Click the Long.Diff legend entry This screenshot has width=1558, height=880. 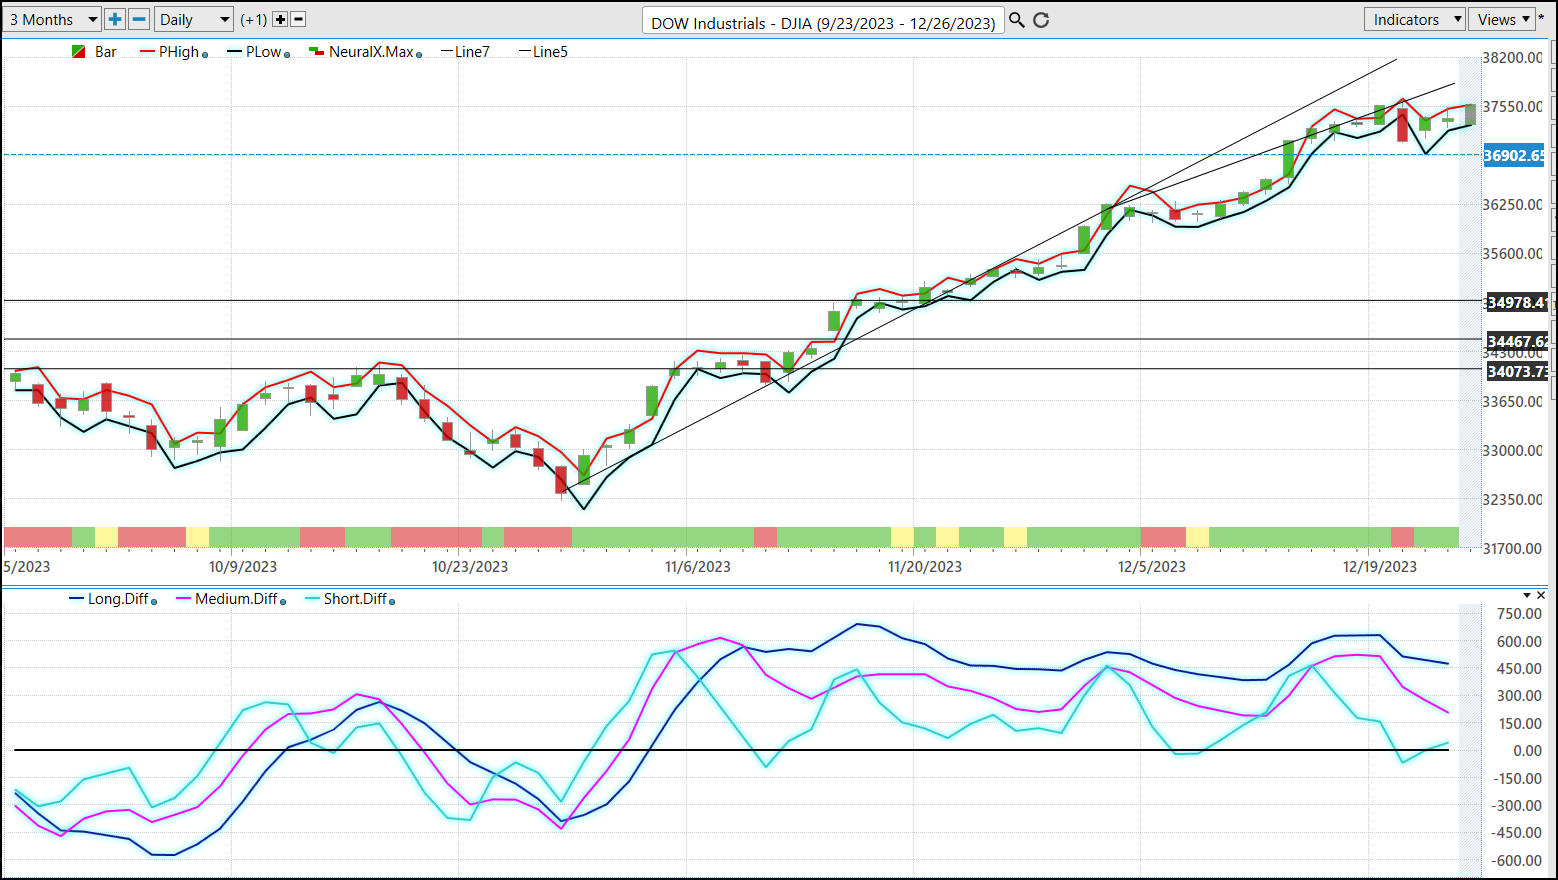click(118, 599)
